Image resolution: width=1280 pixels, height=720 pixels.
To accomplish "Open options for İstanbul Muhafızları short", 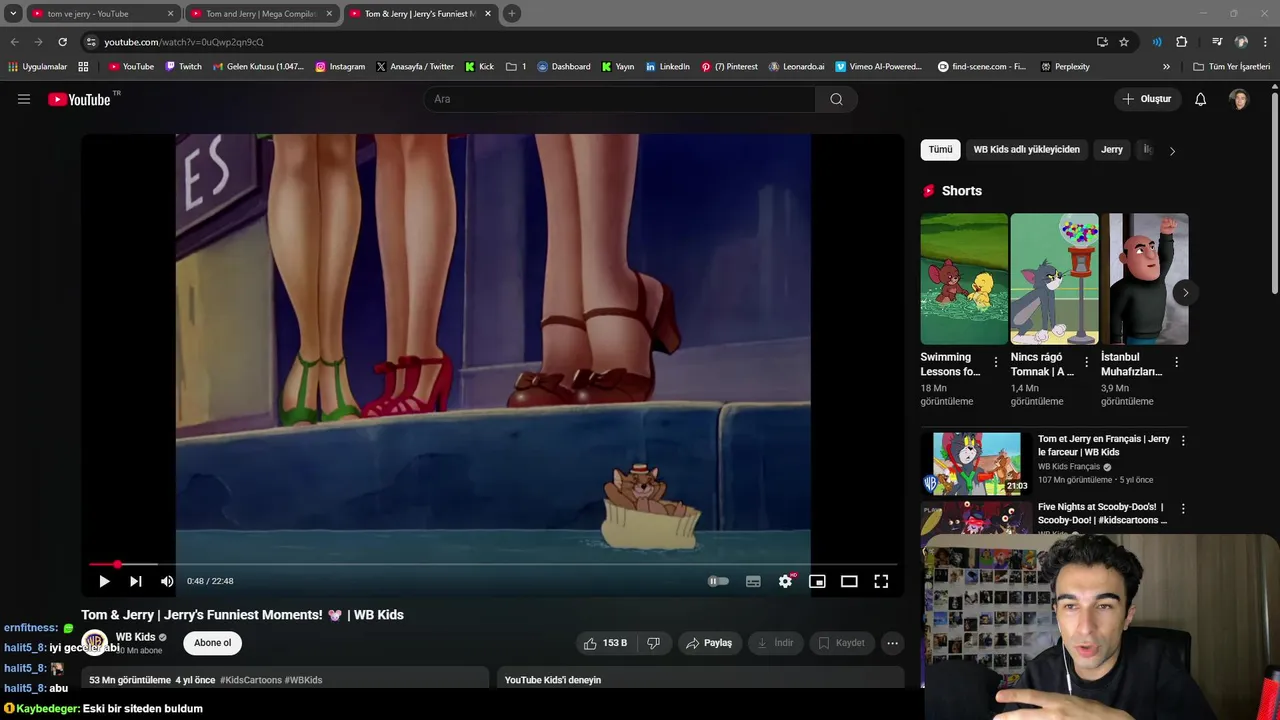I will [x=1176, y=362].
